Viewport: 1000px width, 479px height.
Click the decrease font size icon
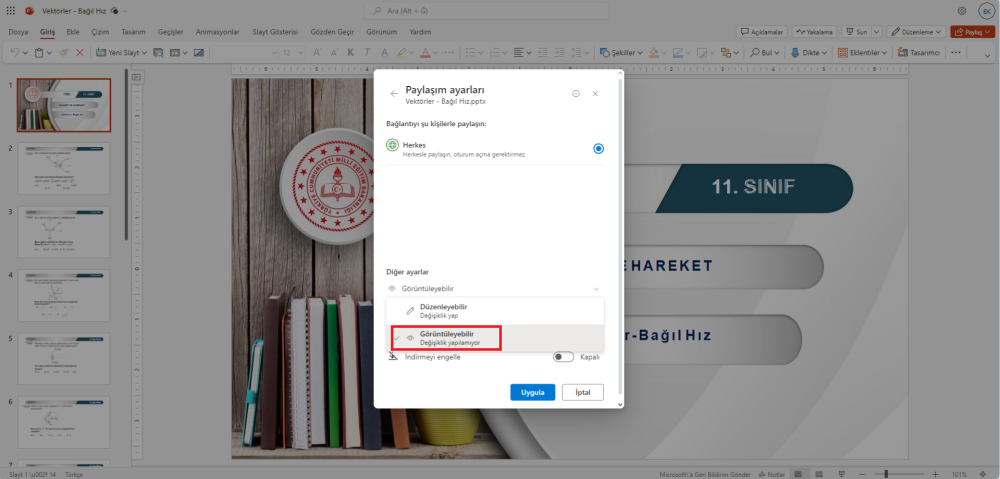(x=334, y=52)
